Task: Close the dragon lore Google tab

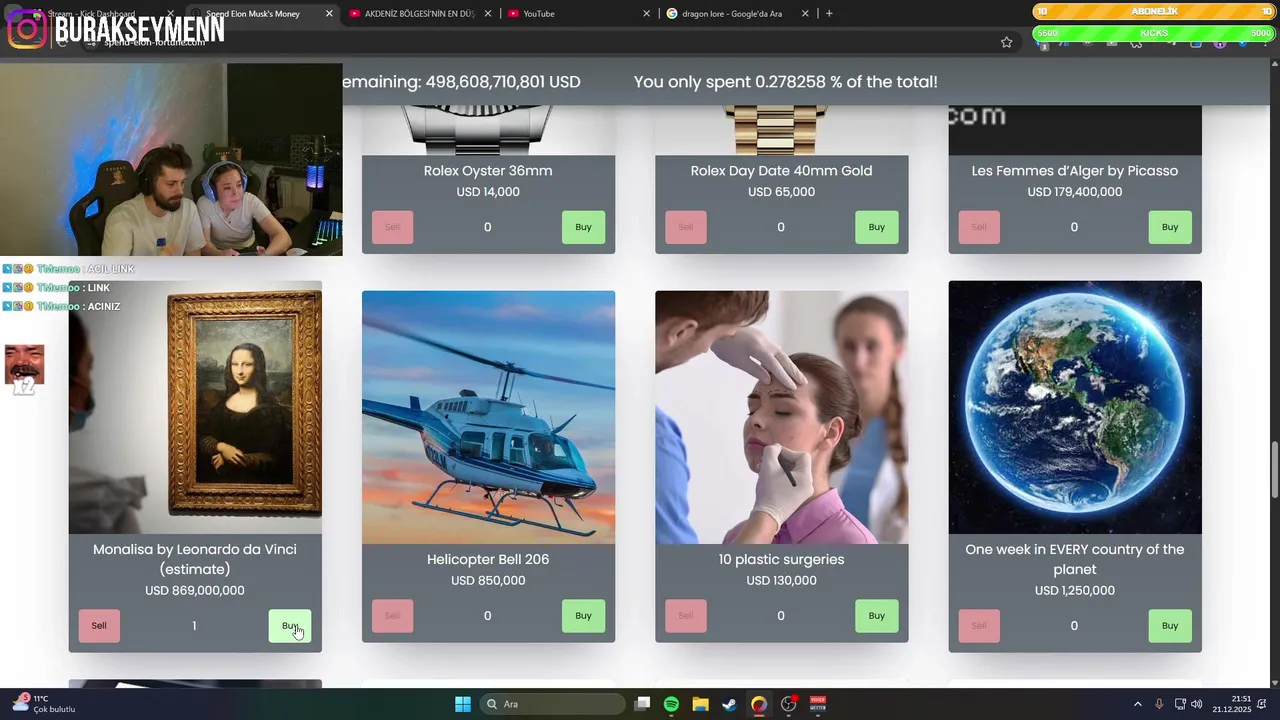Action: (805, 14)
